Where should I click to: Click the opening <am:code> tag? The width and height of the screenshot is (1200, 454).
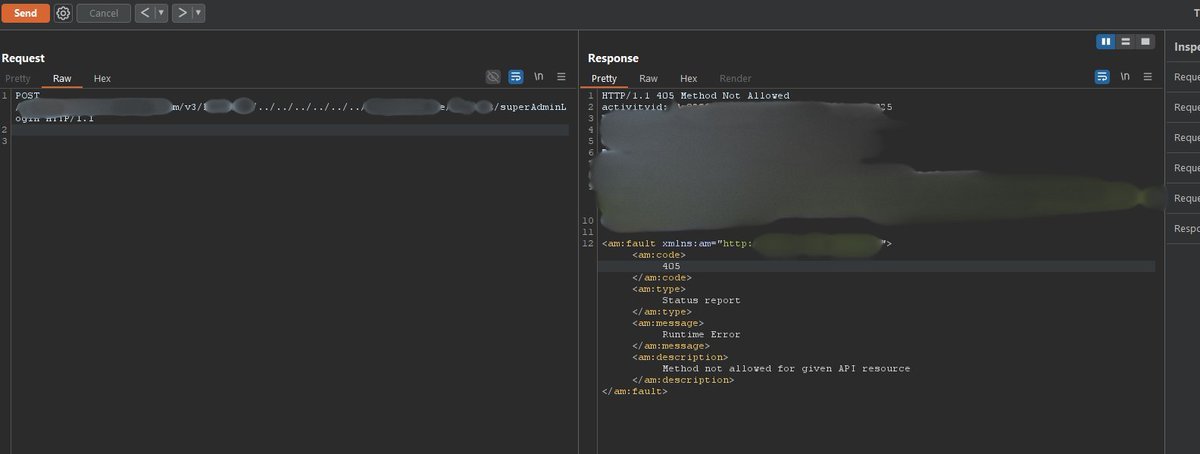tap(659, 255)
